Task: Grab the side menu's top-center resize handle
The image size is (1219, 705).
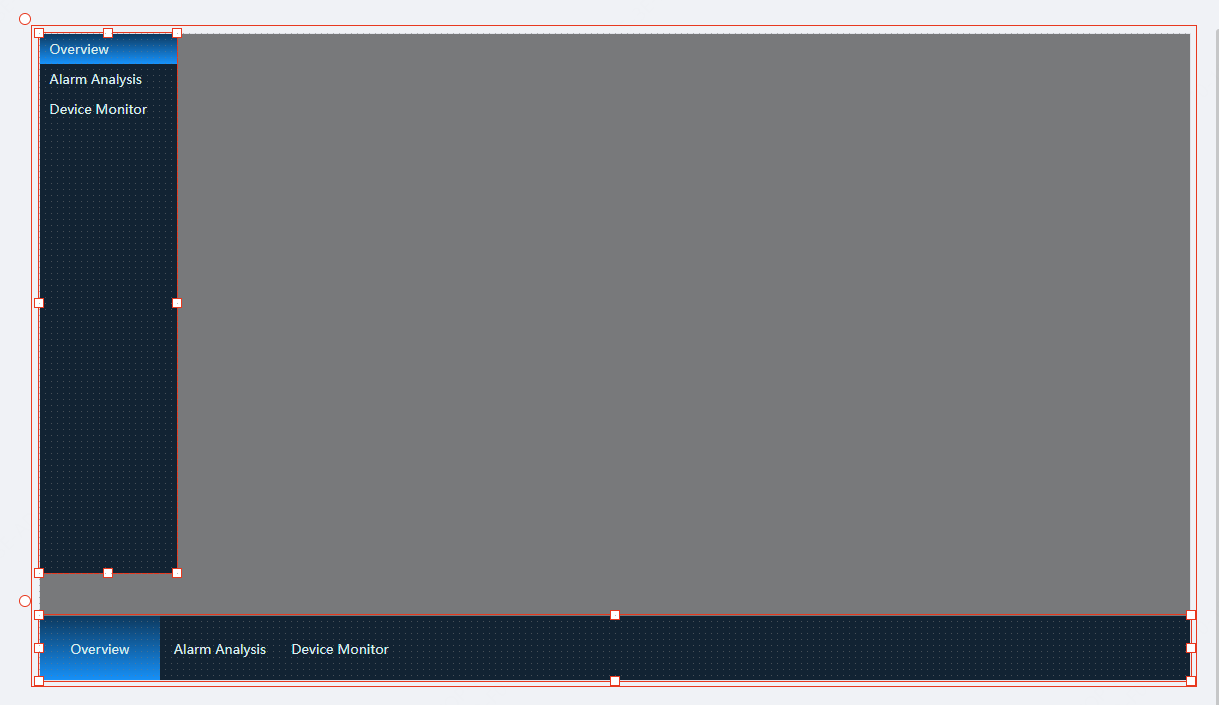Action: 108,33
